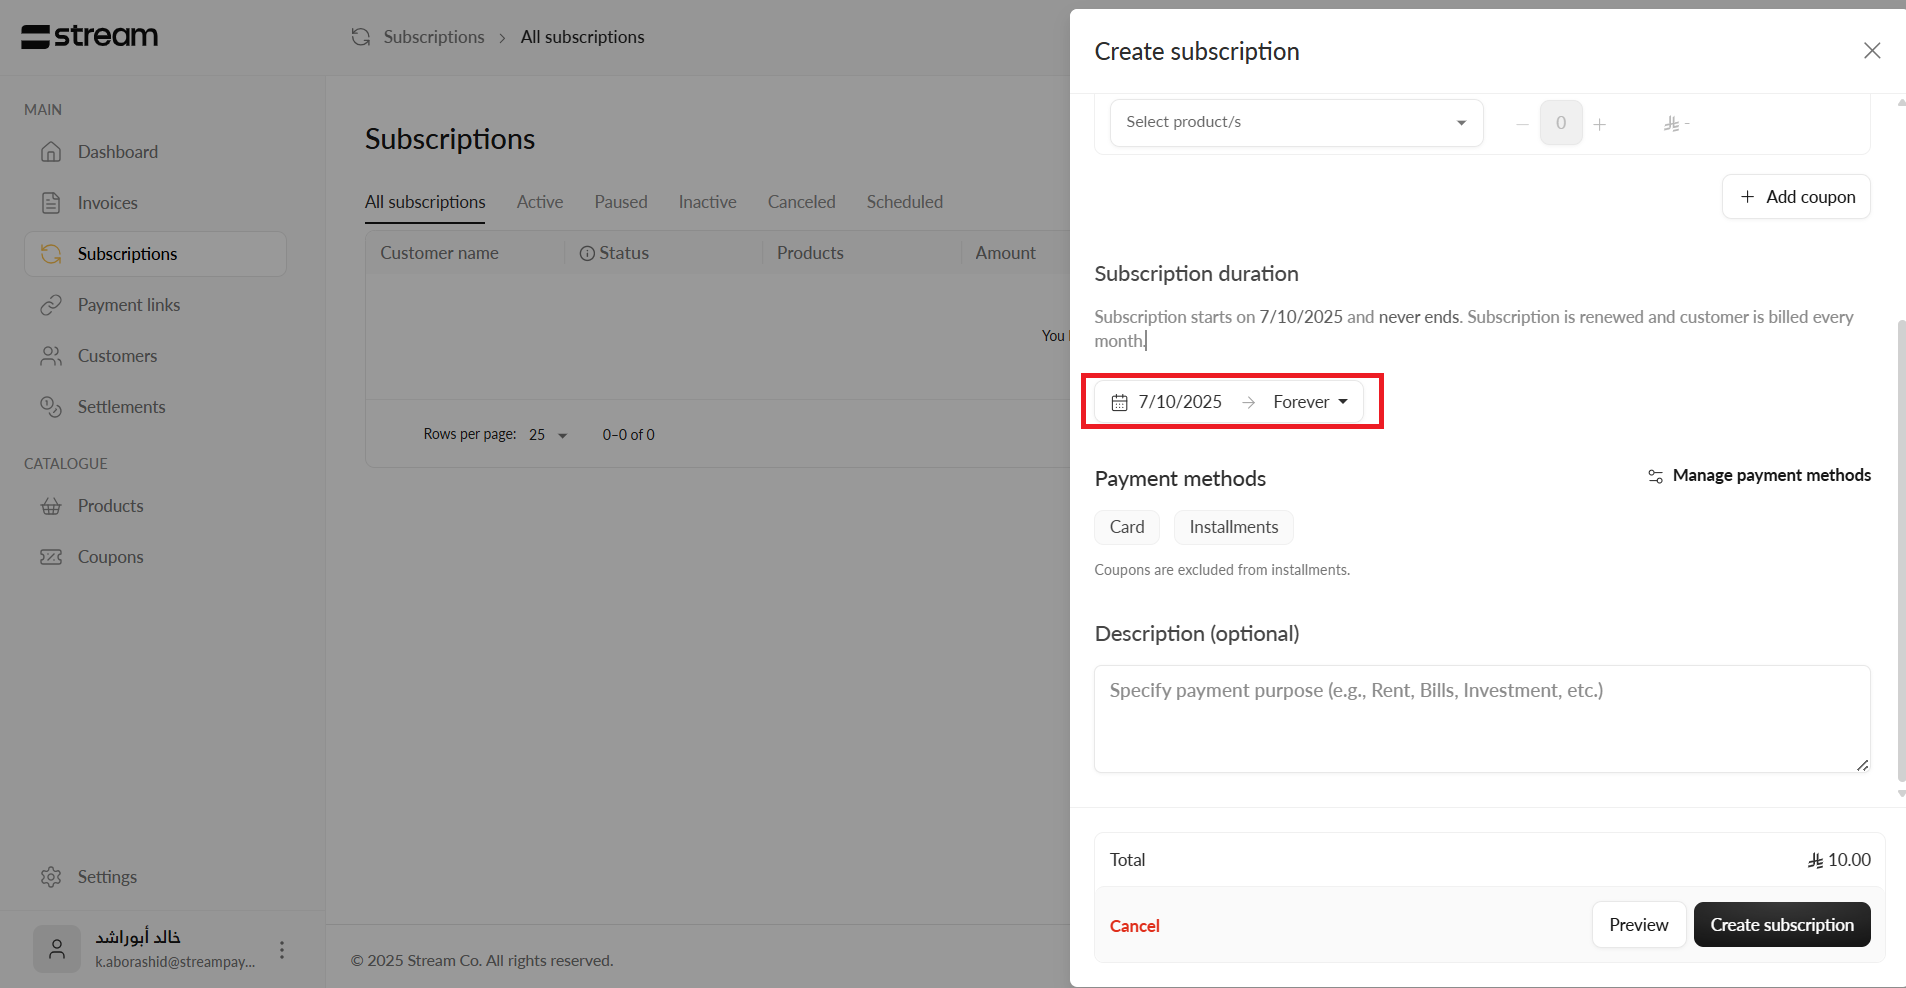Click the Invoices document icon

pyautogui.click(x=51, y=203)
